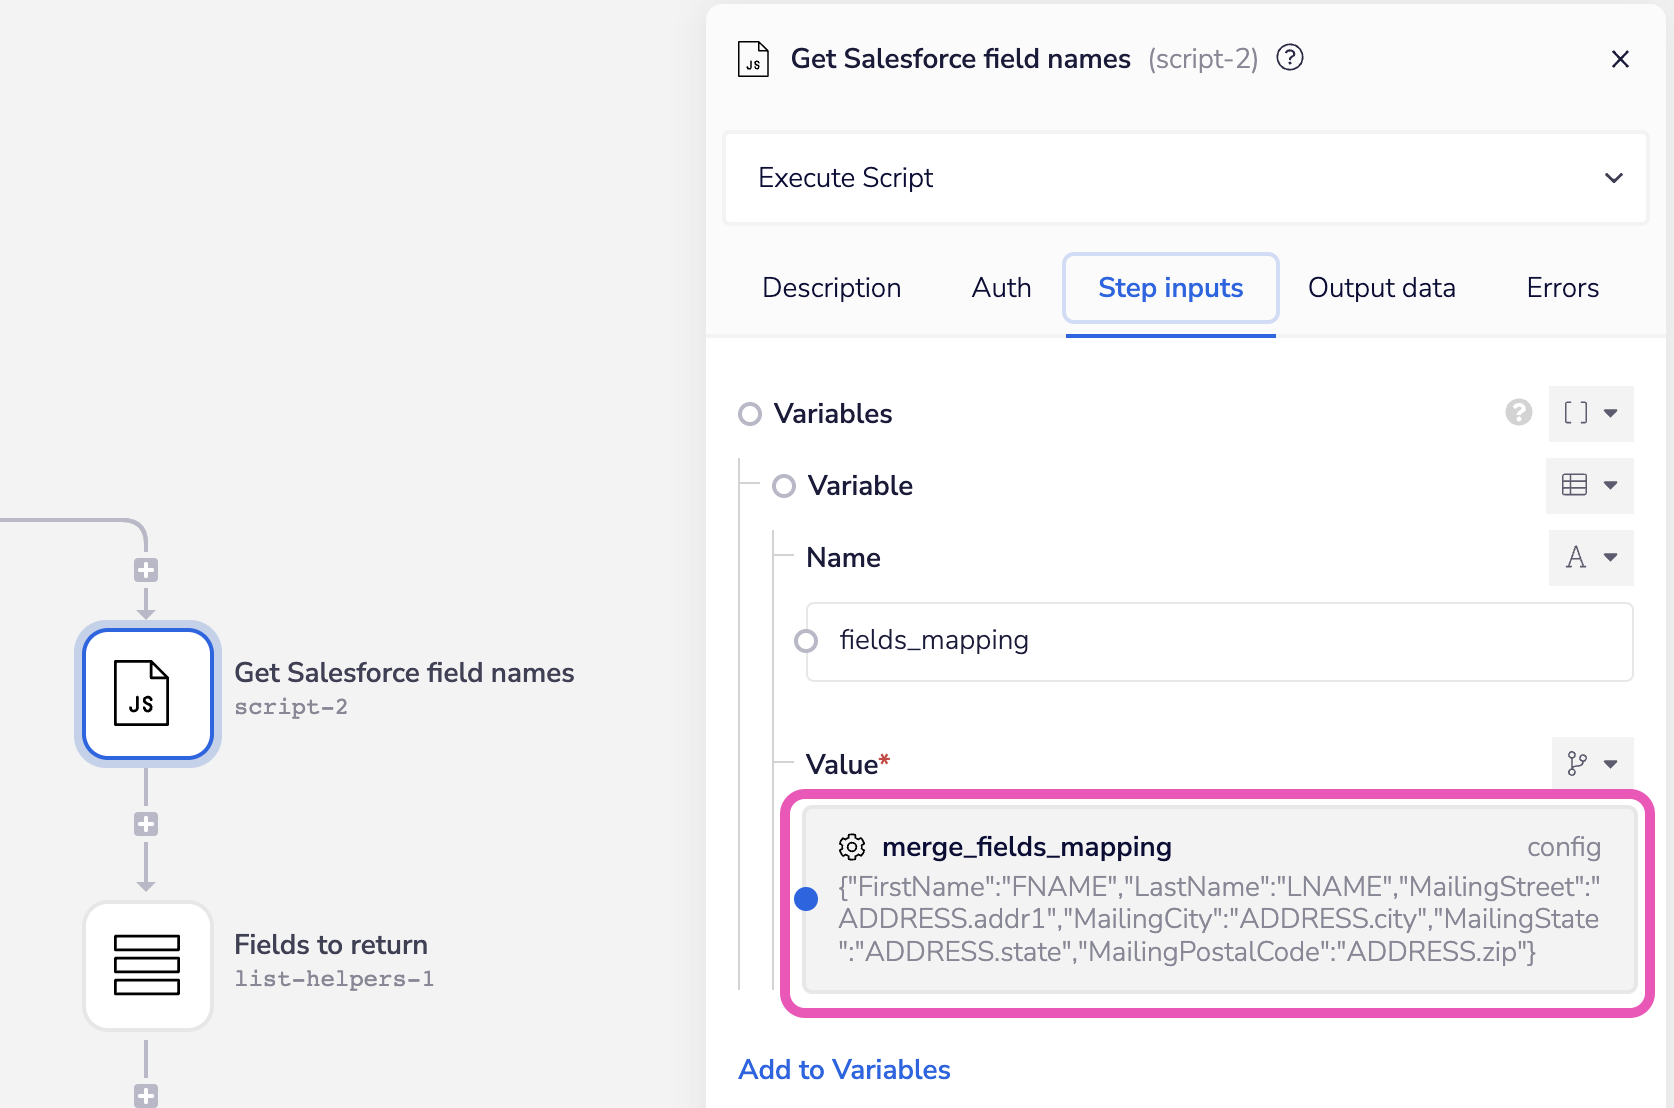Select the Fields to return list-helpers step
Image resolution: width=1674 pixels, height=1108 pixels.
click(148, 966)
